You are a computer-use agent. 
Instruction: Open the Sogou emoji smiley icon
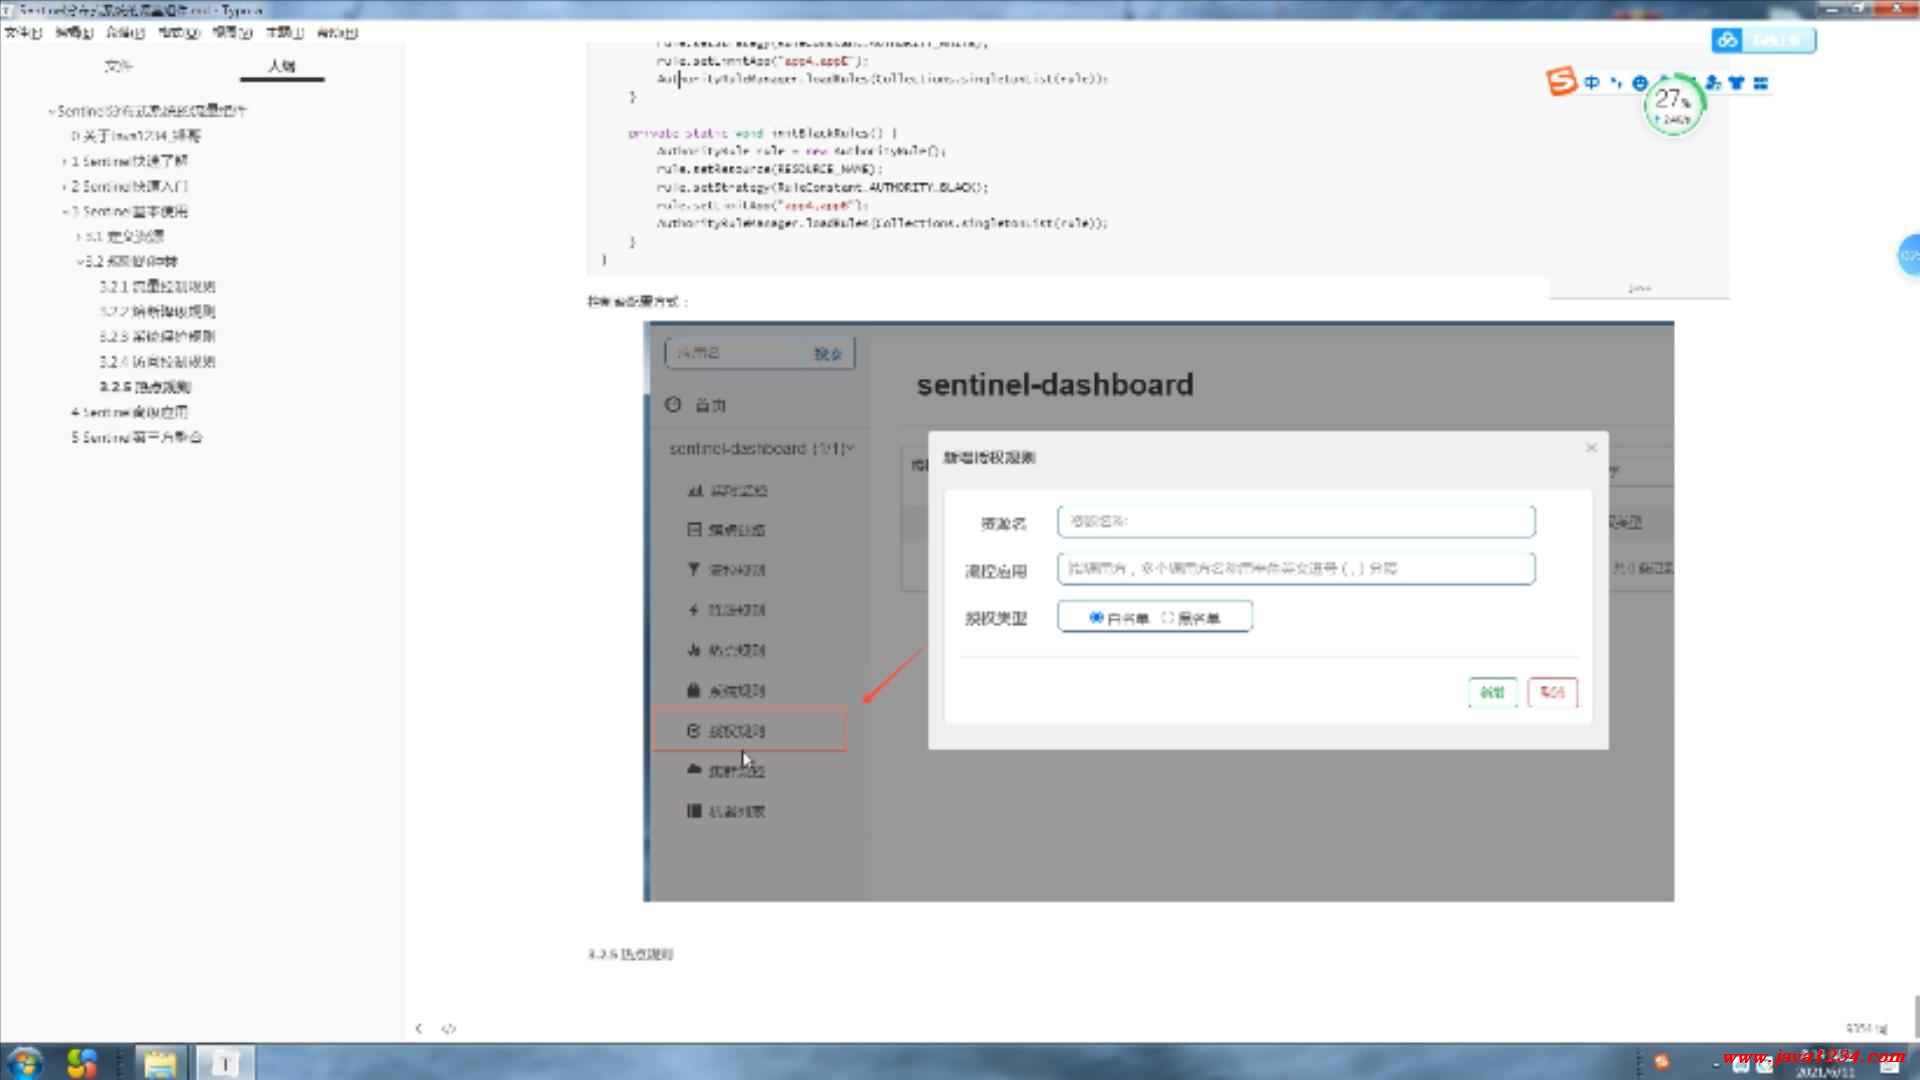click(x=1640, y=83)
